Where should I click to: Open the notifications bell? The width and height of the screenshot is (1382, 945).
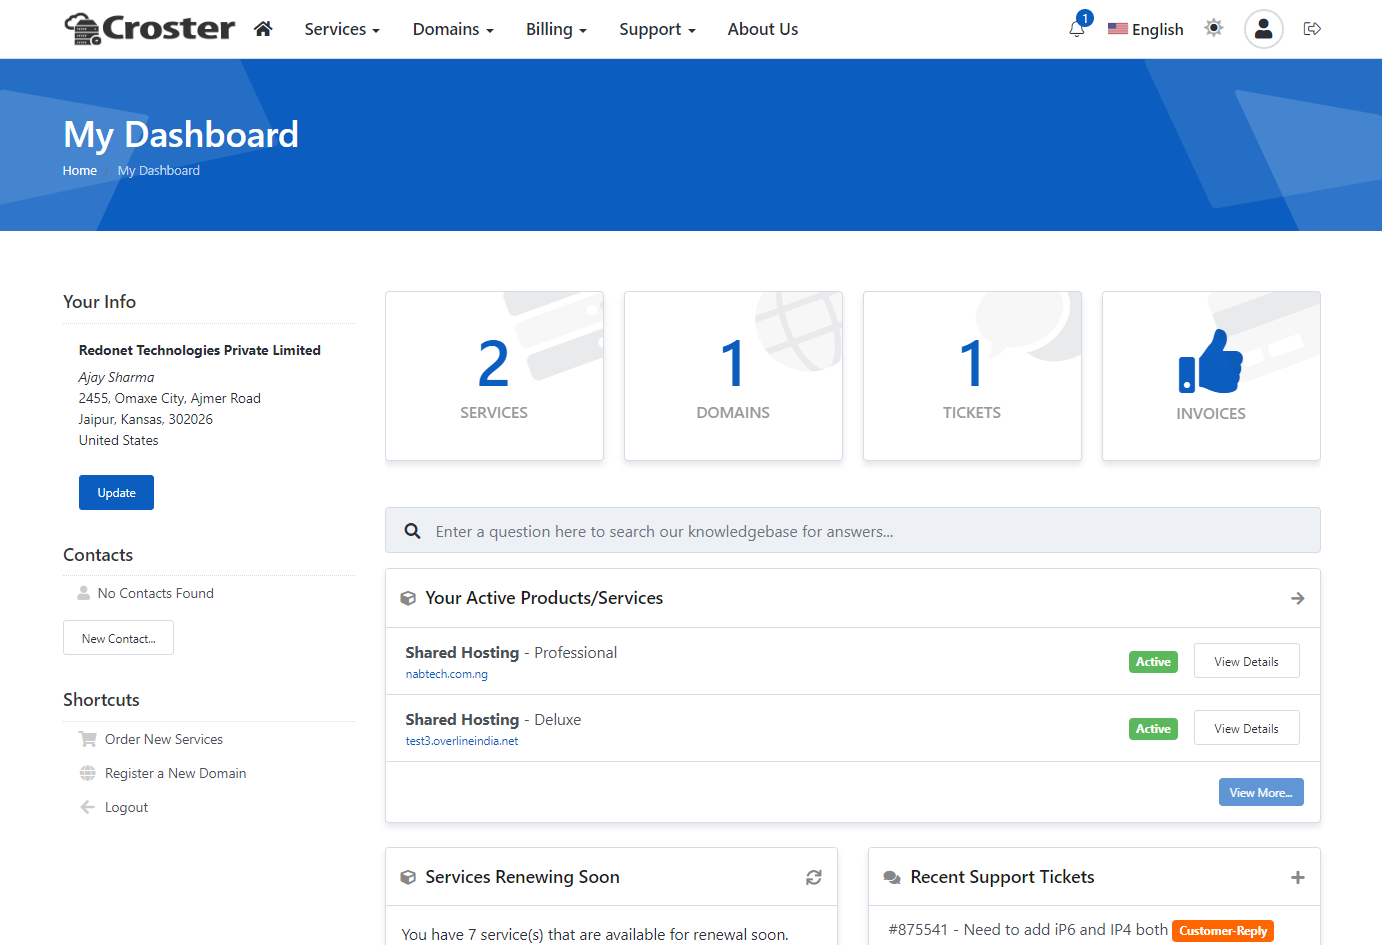click(1076, 29)
